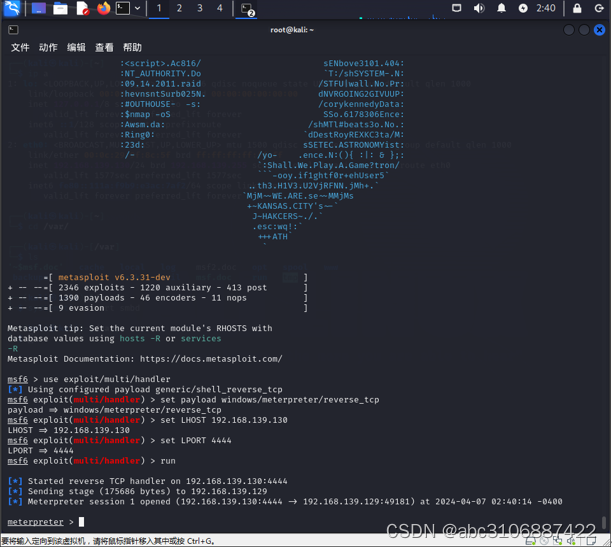612x548 pixels.
Task: Click the root@kali window title
Action: (292, 30)
